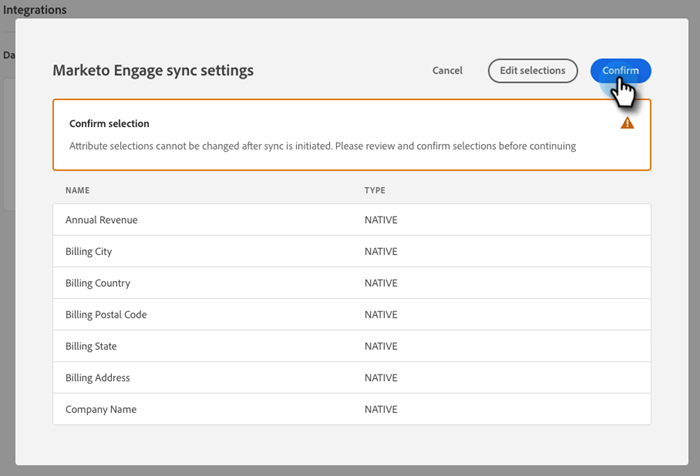Click the NAME column header
Viewport: 700px width, 476px height.
(78, 190)
